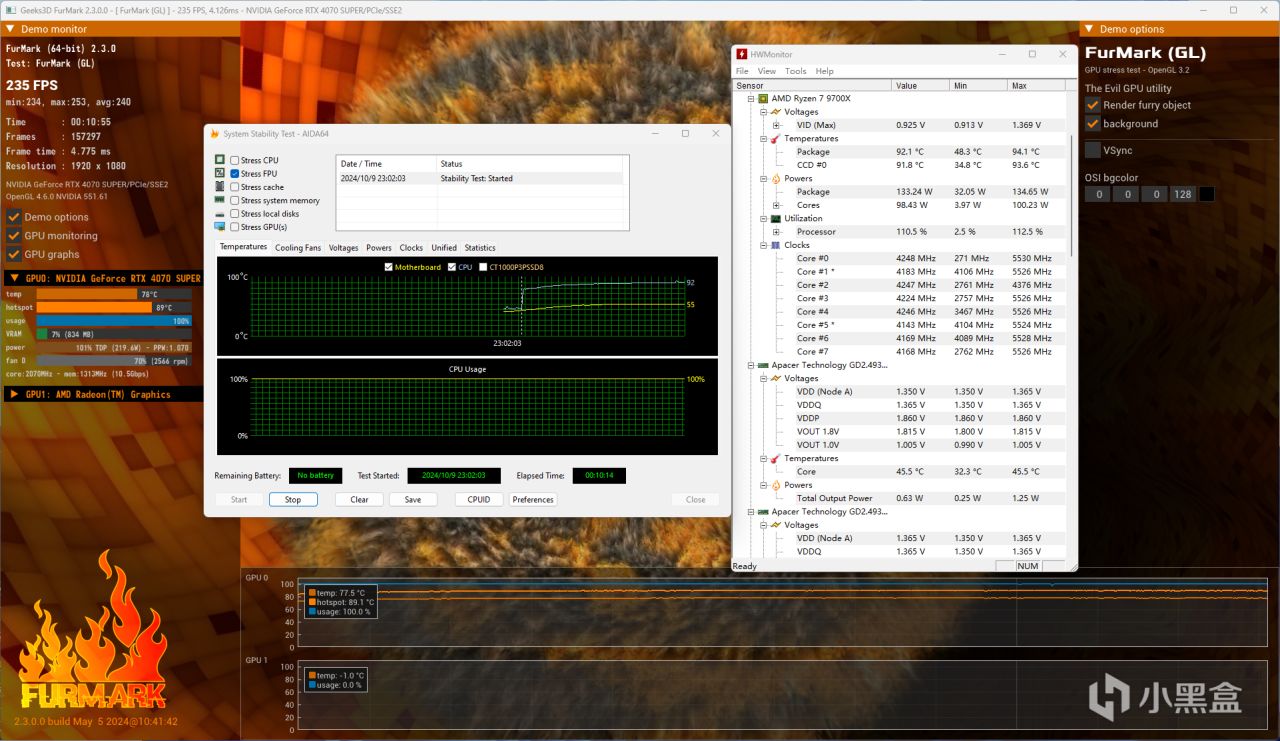Open the Statistics tab in AIDA64

tap(480, 248)
